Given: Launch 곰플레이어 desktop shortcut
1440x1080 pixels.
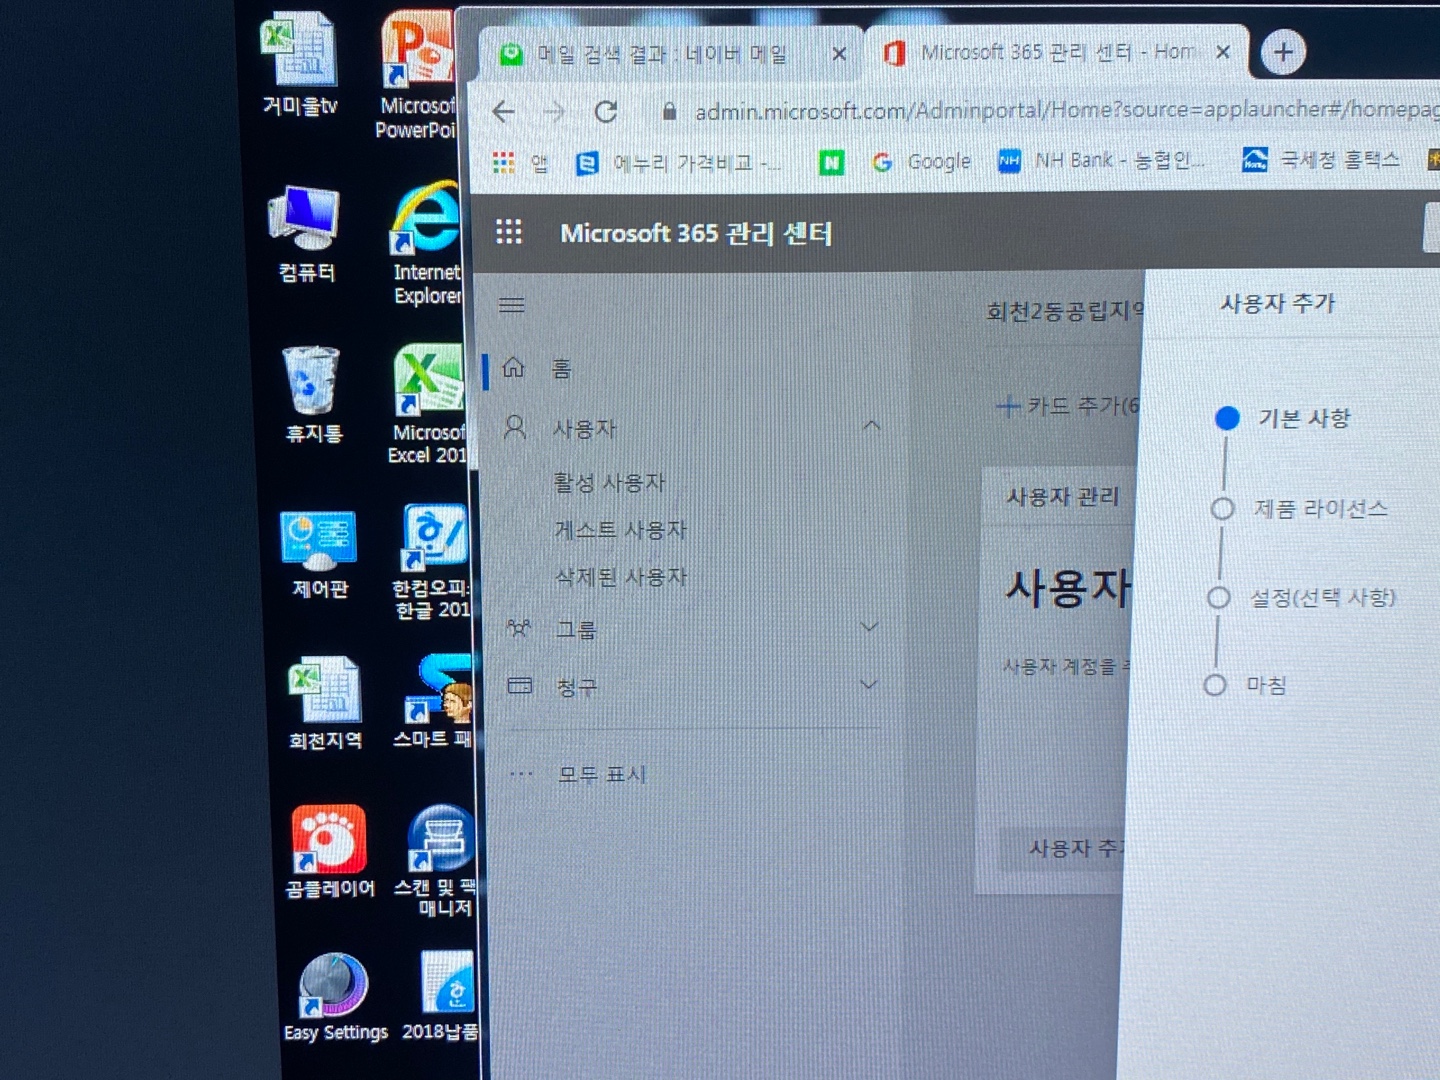Looking at the screenshot, I should [330, 851].
